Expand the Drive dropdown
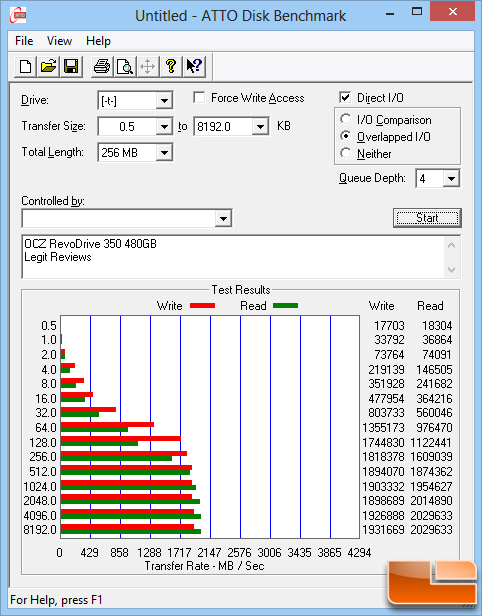 click(x=164, y=101)
